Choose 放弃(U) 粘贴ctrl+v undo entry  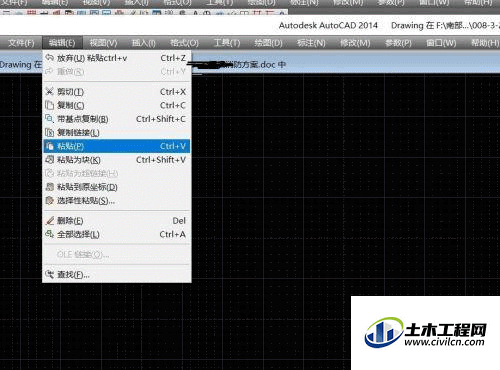(x=117, y=58)
